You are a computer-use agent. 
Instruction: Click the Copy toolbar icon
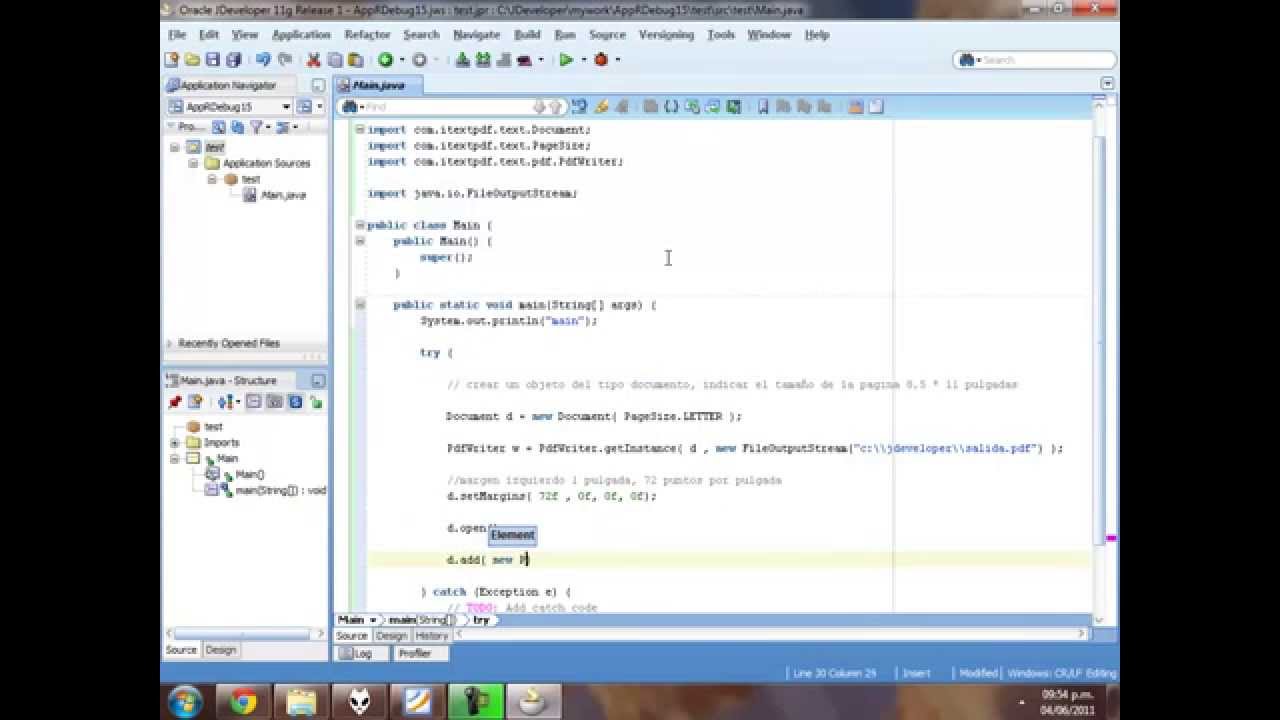pos(334,60)
